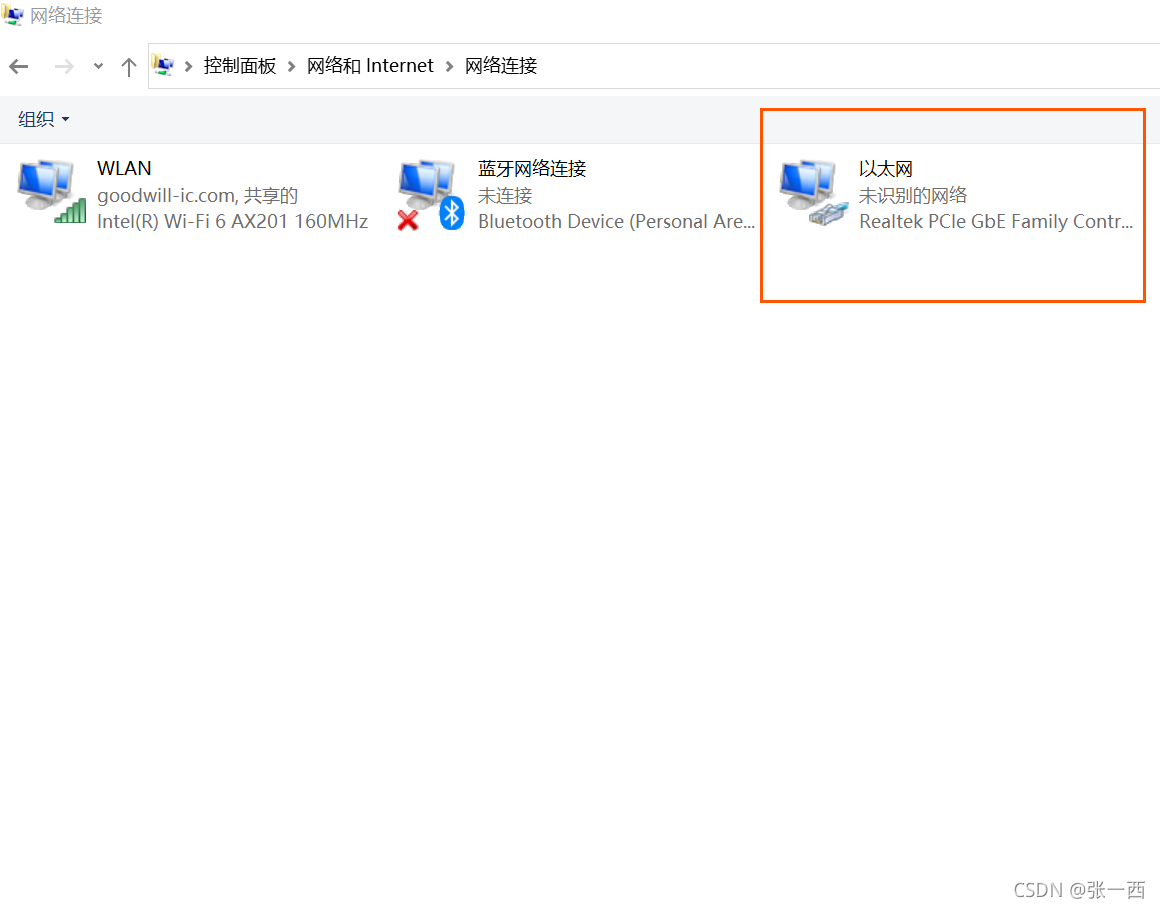
Task: Expand chevron after 网络和 Internet
Action: 449,67
